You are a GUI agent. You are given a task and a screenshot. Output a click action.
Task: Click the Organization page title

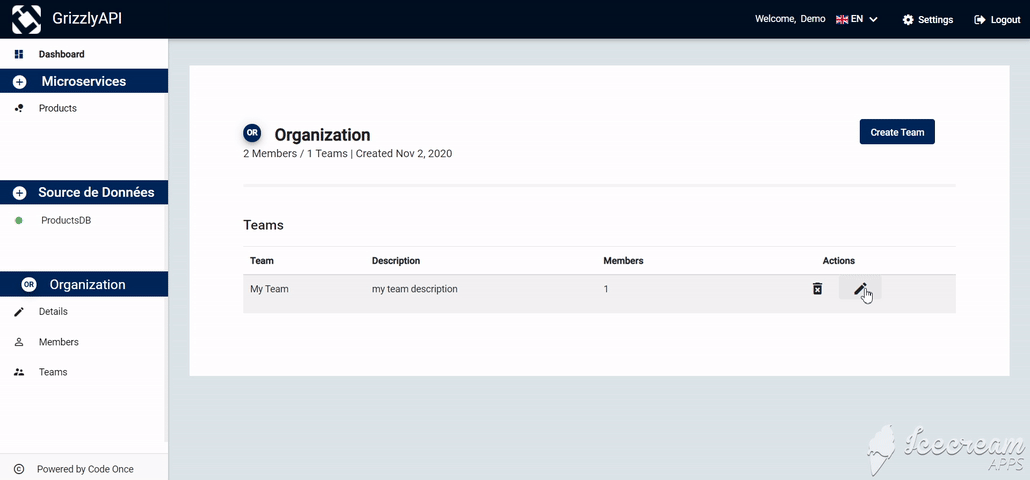point(323,135)
